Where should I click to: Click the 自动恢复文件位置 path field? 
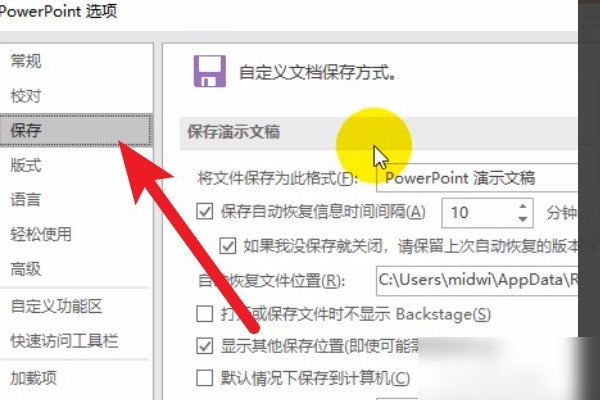click(x=477, y=281)
